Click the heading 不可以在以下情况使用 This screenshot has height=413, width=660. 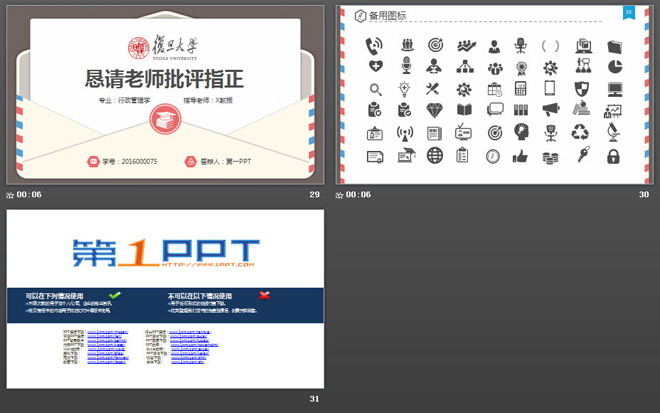tap(200, 296)
